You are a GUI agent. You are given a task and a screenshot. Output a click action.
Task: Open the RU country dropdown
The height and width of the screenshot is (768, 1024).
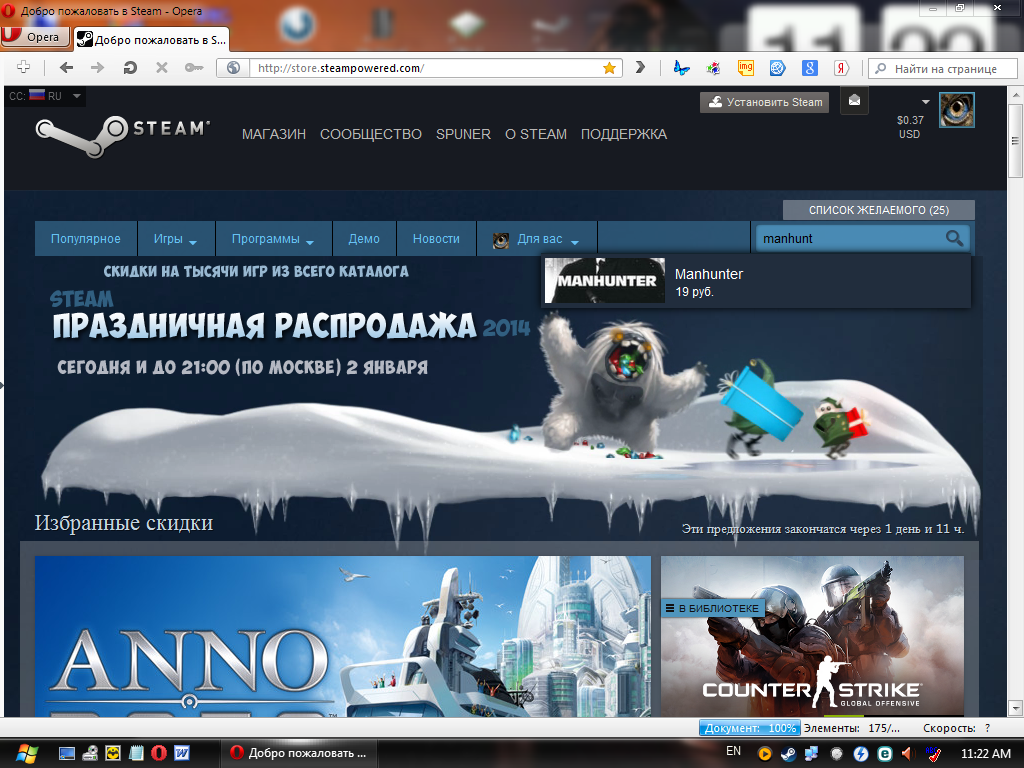coord(45,96)
